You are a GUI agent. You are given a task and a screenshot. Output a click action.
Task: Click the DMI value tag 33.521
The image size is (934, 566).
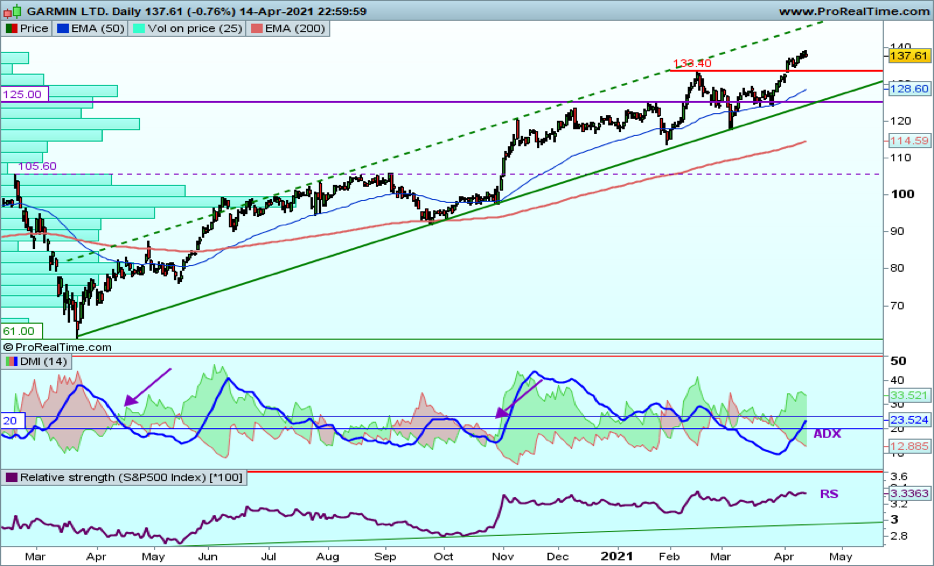click(909, 395)
